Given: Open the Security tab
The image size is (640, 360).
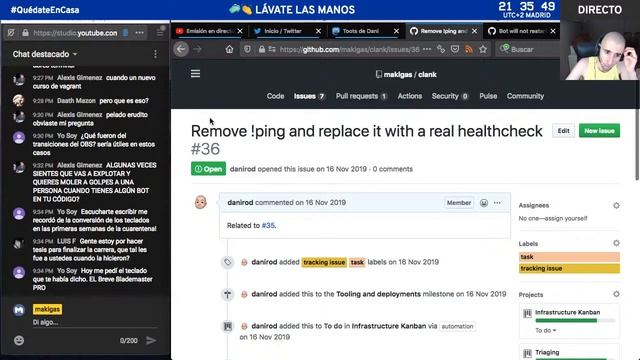Looking at the screenshot, I should point(450,96).
